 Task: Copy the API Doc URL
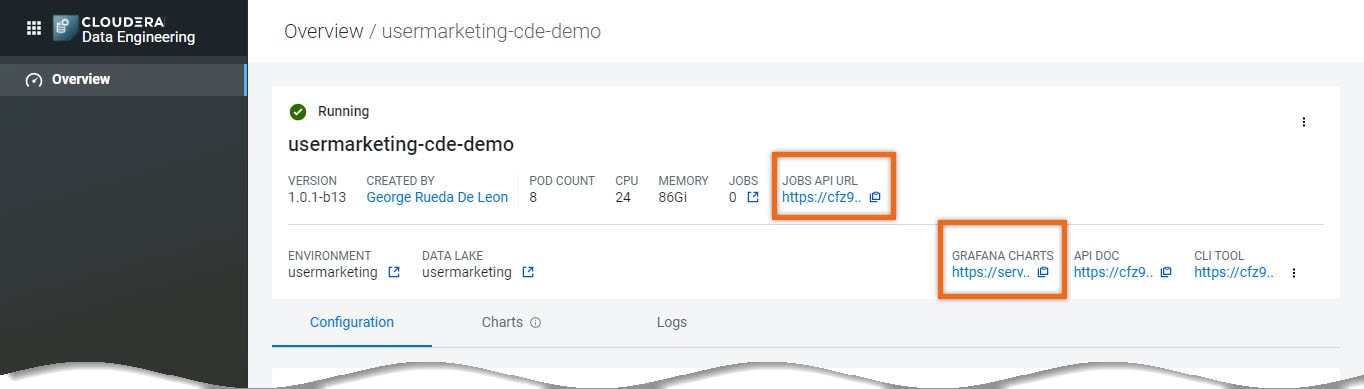point(1166,272)
